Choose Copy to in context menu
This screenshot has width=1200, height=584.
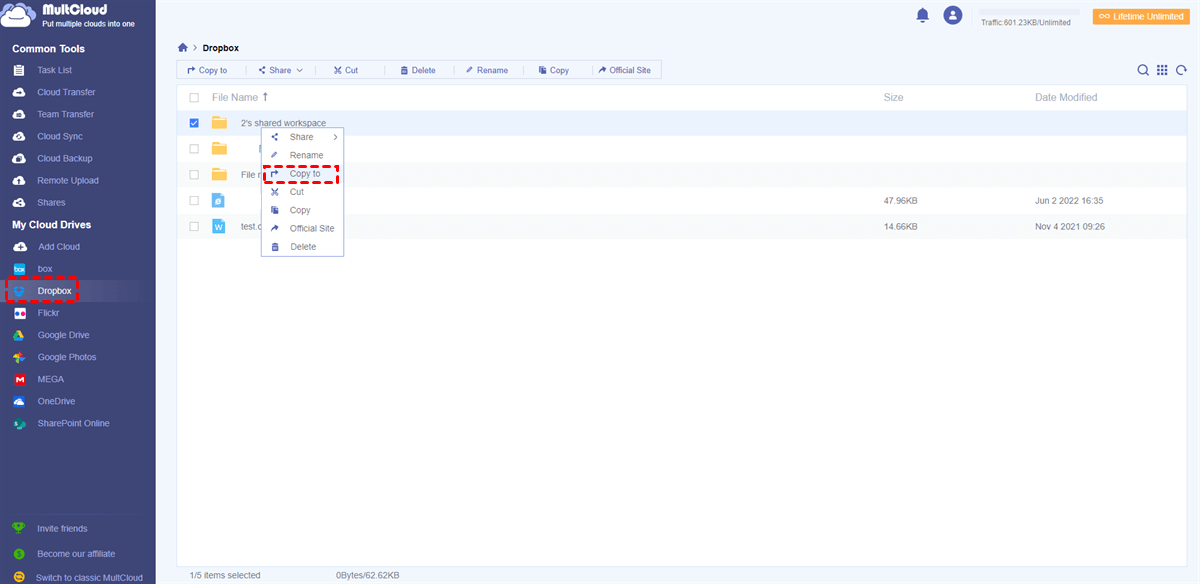coord(303,173)
